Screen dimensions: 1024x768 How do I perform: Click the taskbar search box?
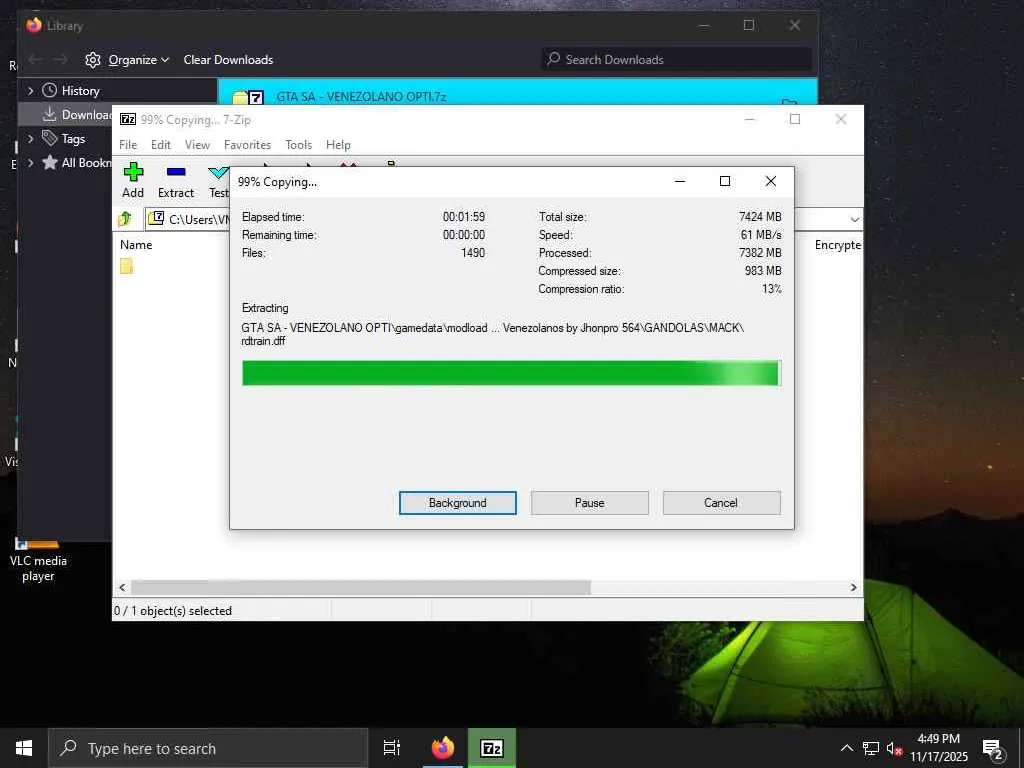[x=208, y=748]
